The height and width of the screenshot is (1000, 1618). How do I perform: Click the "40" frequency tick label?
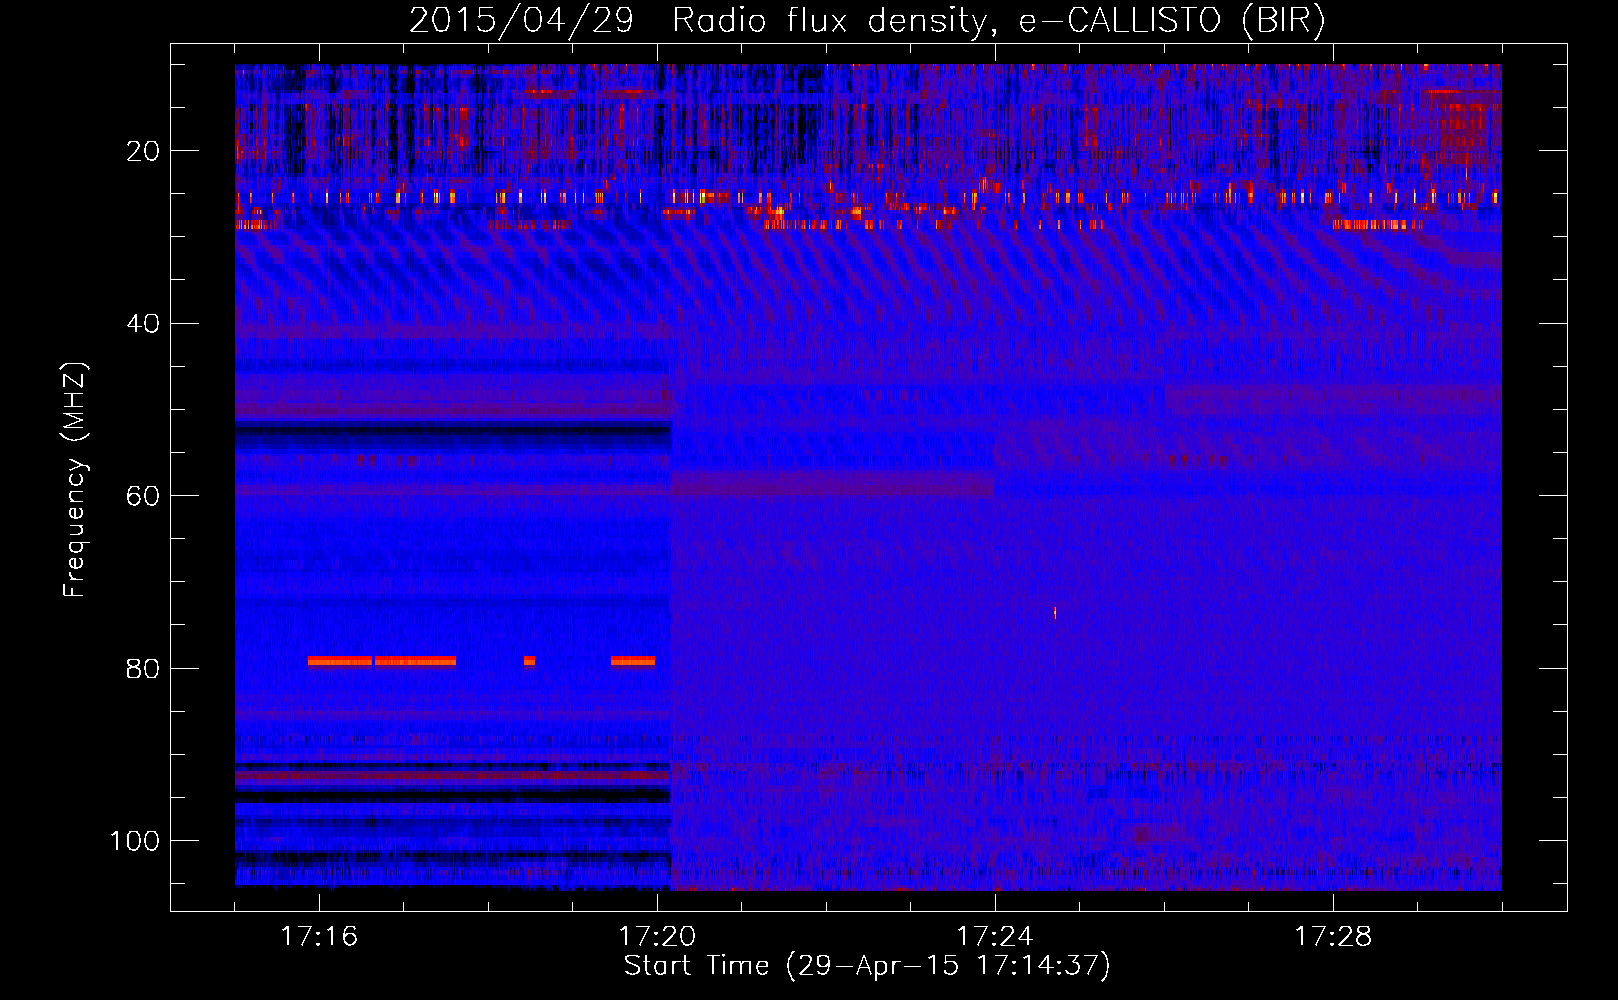coord(143,324)
